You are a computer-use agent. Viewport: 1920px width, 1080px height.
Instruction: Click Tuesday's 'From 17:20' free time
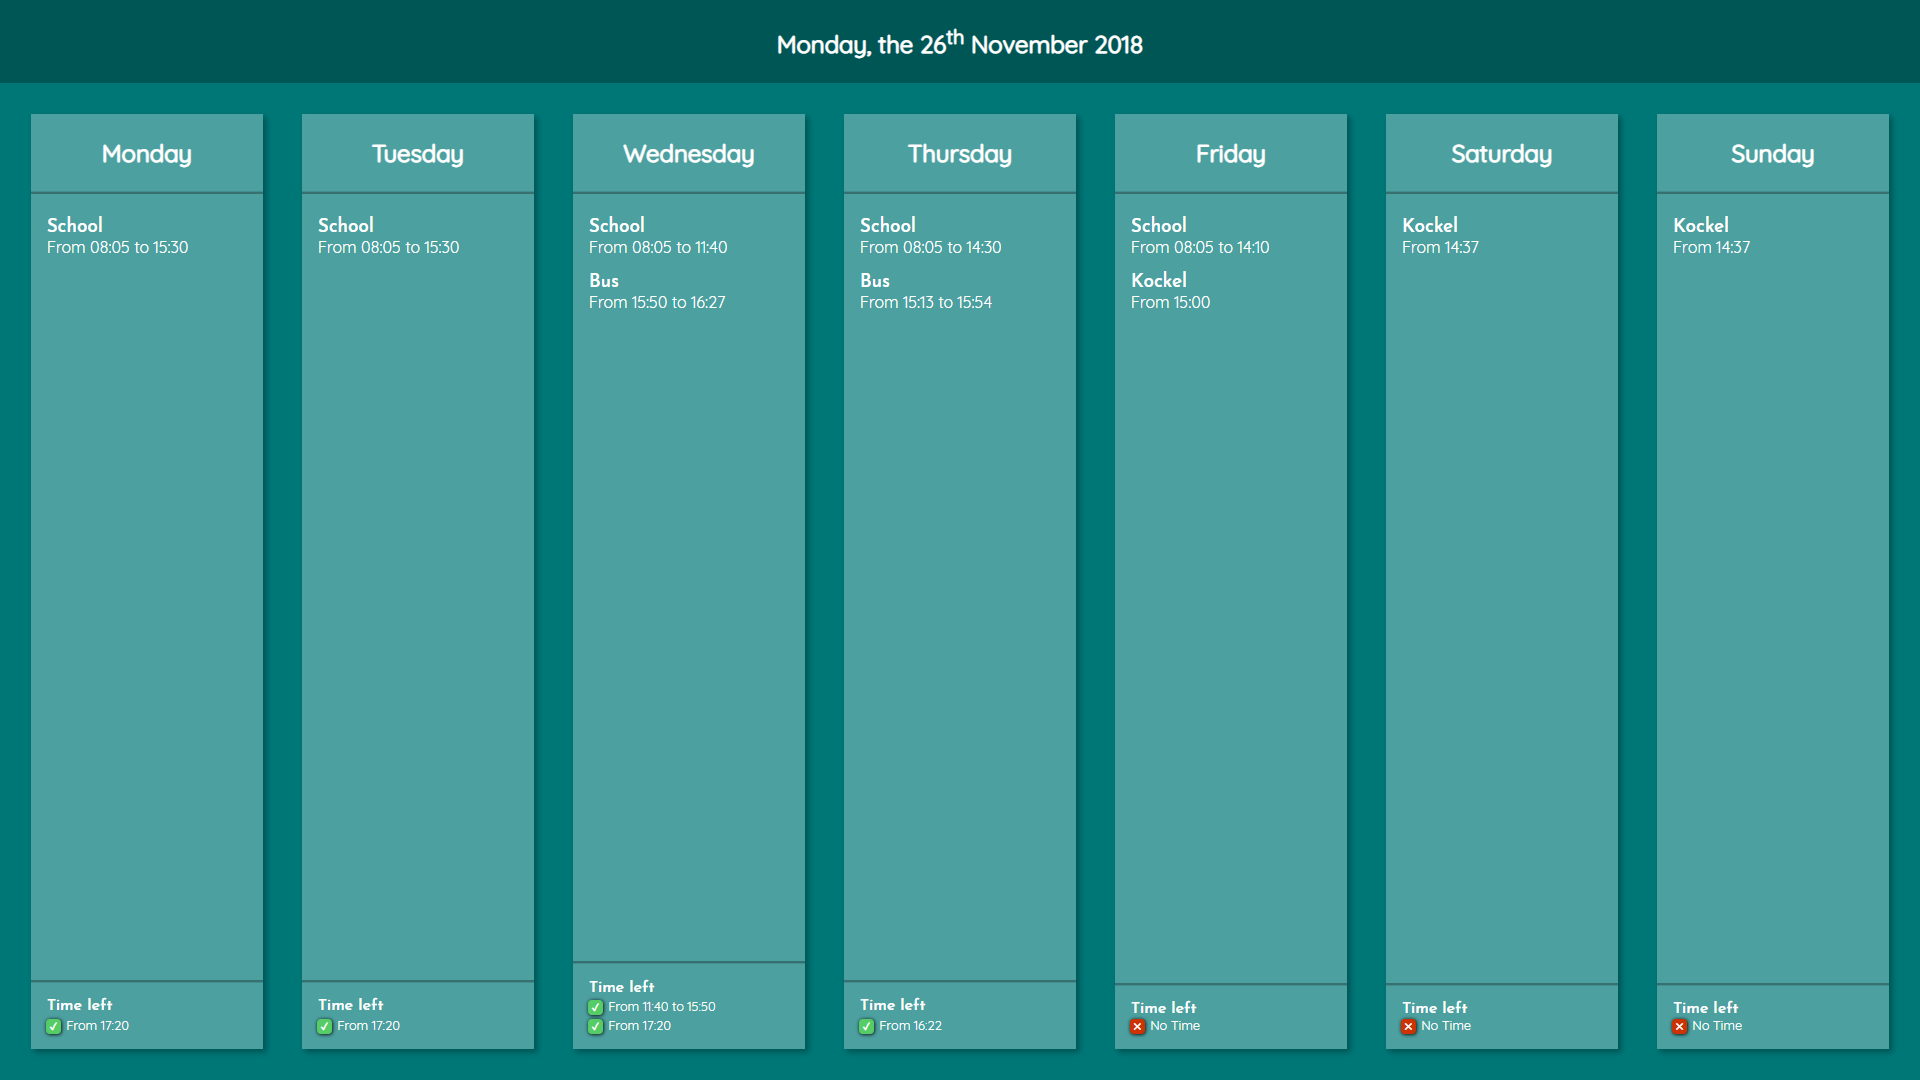pos(369,1026)
